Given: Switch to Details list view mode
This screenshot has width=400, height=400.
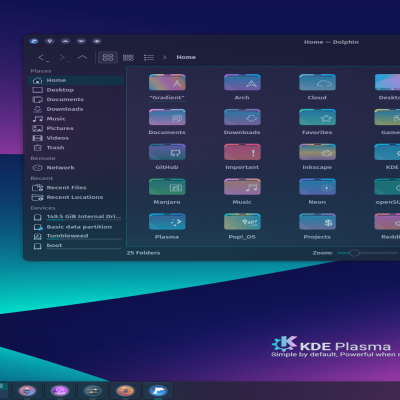Looking at the screenshot, I should [149, 58].
